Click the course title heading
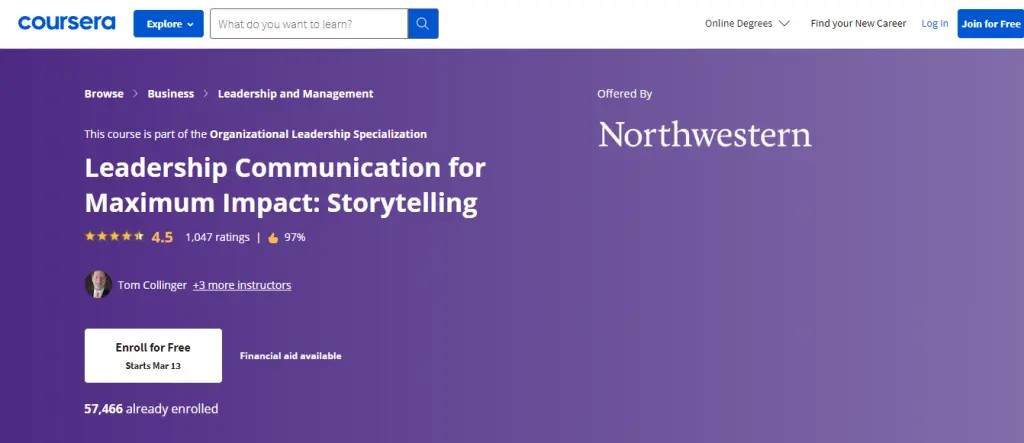Screen dimensions: 1024x443 pyautogui.click(x=285, y=186)
